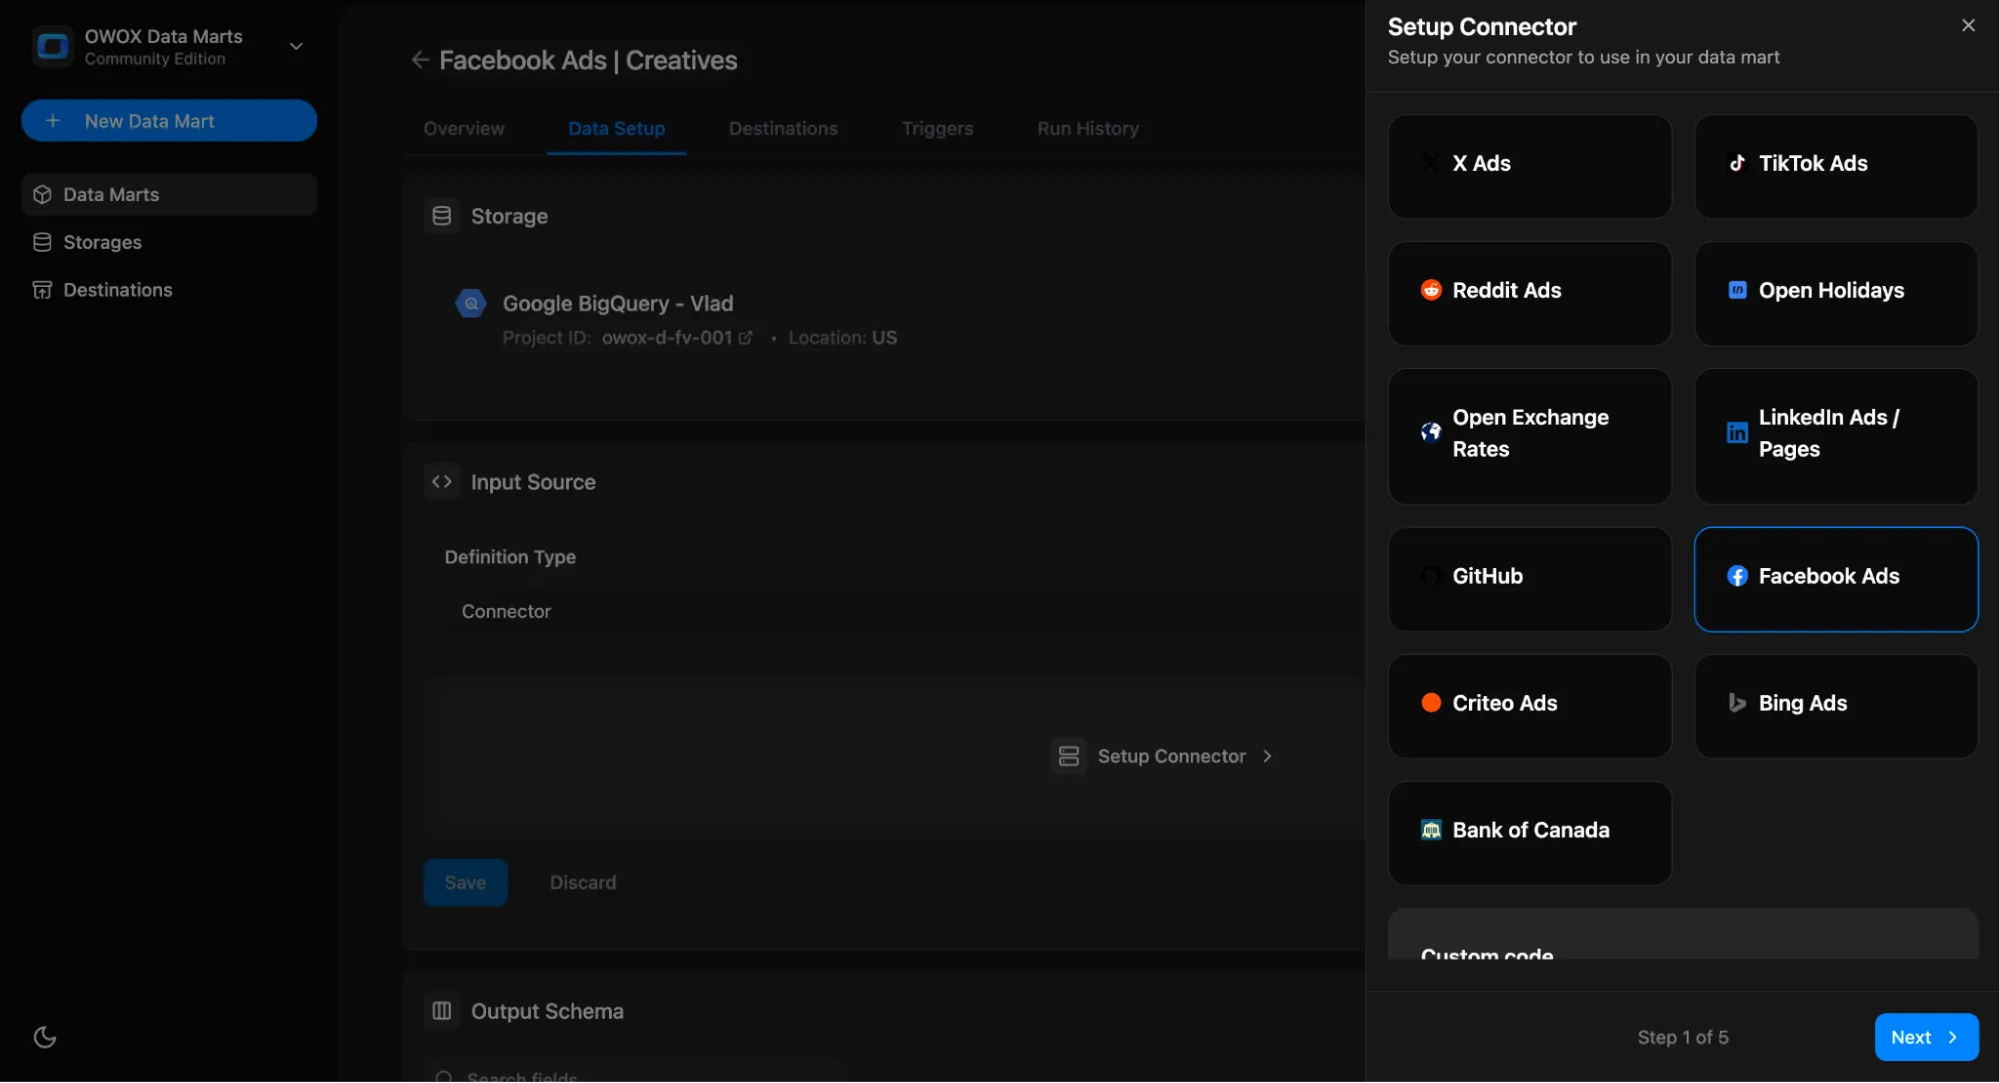Click the Google BigQuery storage icon
Screen dimensions: 1999x1083
[x=471, y=303]
